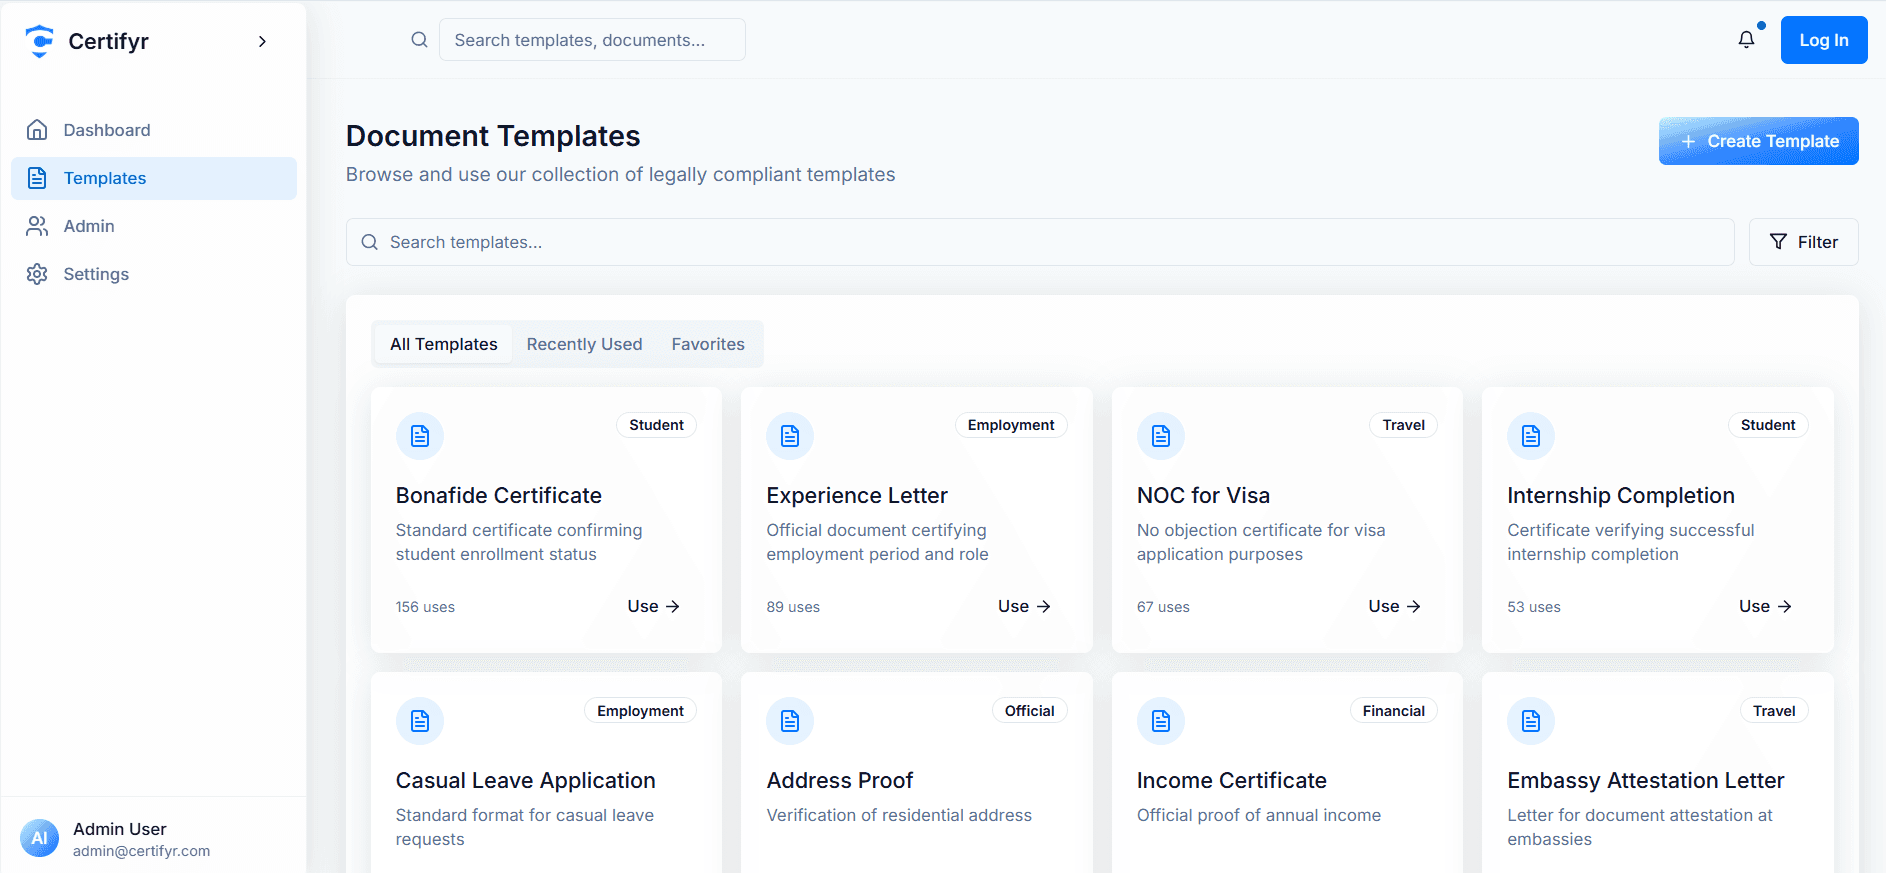
Task: Switch to the All Templates tab
Action: [x=443, y=344]
